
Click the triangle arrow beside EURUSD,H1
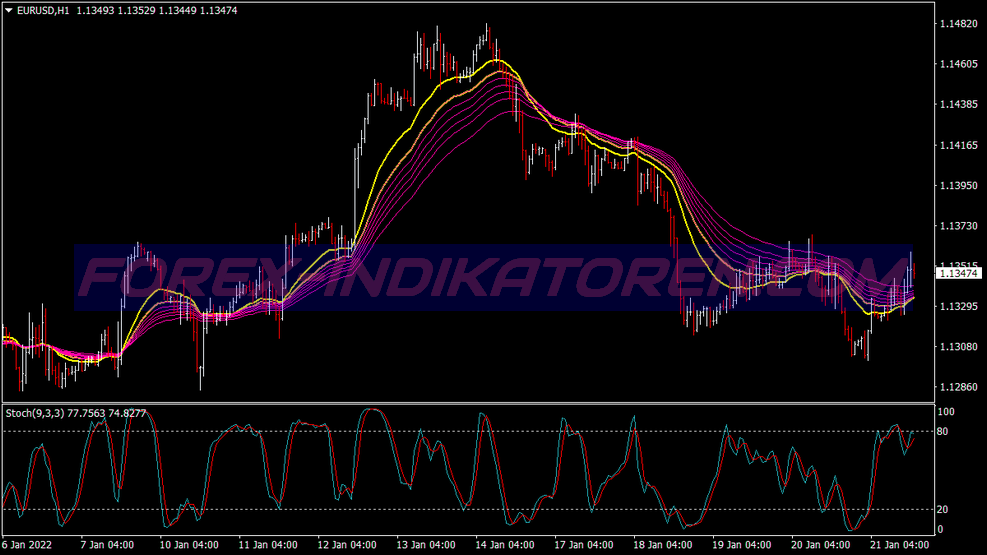tap(9, 10)
